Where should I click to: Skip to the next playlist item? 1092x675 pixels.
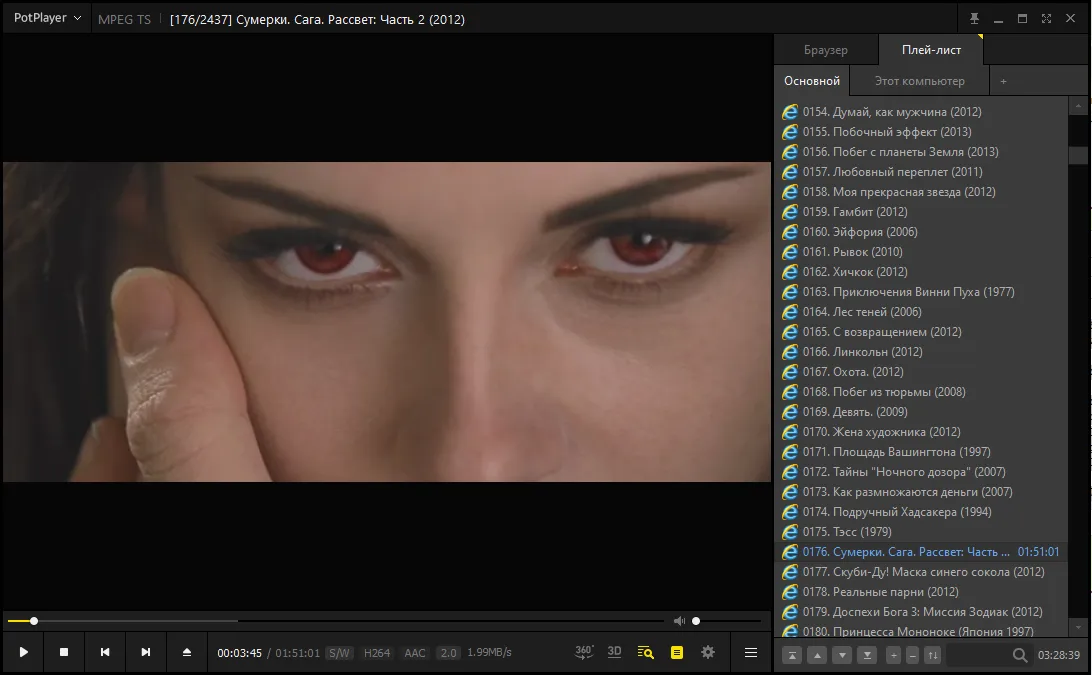(x=146, y=653)
